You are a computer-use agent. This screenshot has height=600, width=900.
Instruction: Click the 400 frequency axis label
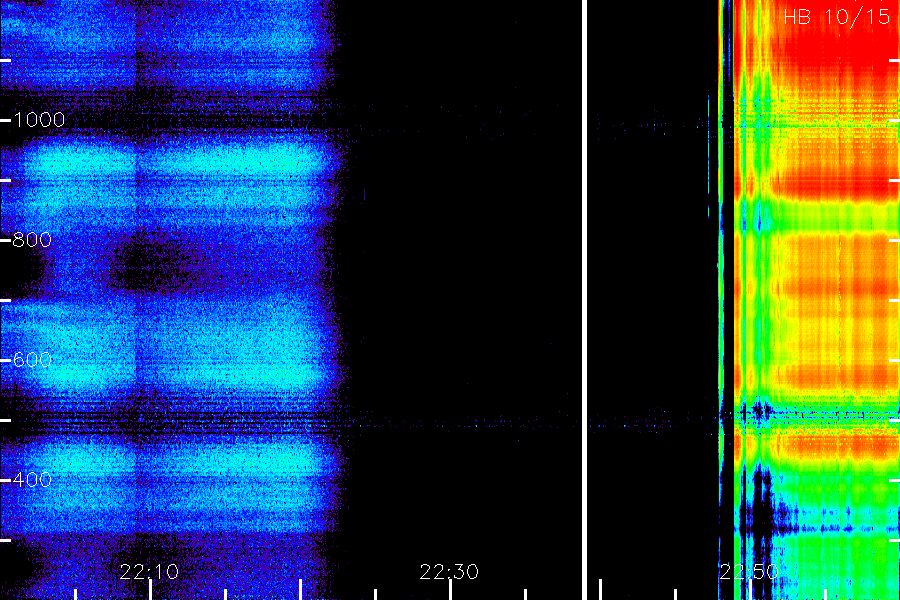click(32, 479)
